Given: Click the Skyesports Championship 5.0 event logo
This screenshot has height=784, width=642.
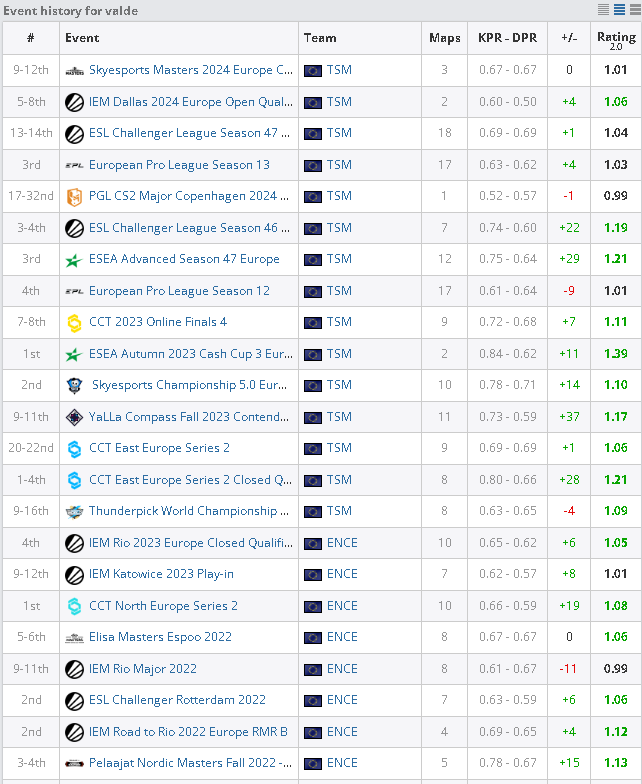Looking at the screenshot, I should click(x=74, y=386).
